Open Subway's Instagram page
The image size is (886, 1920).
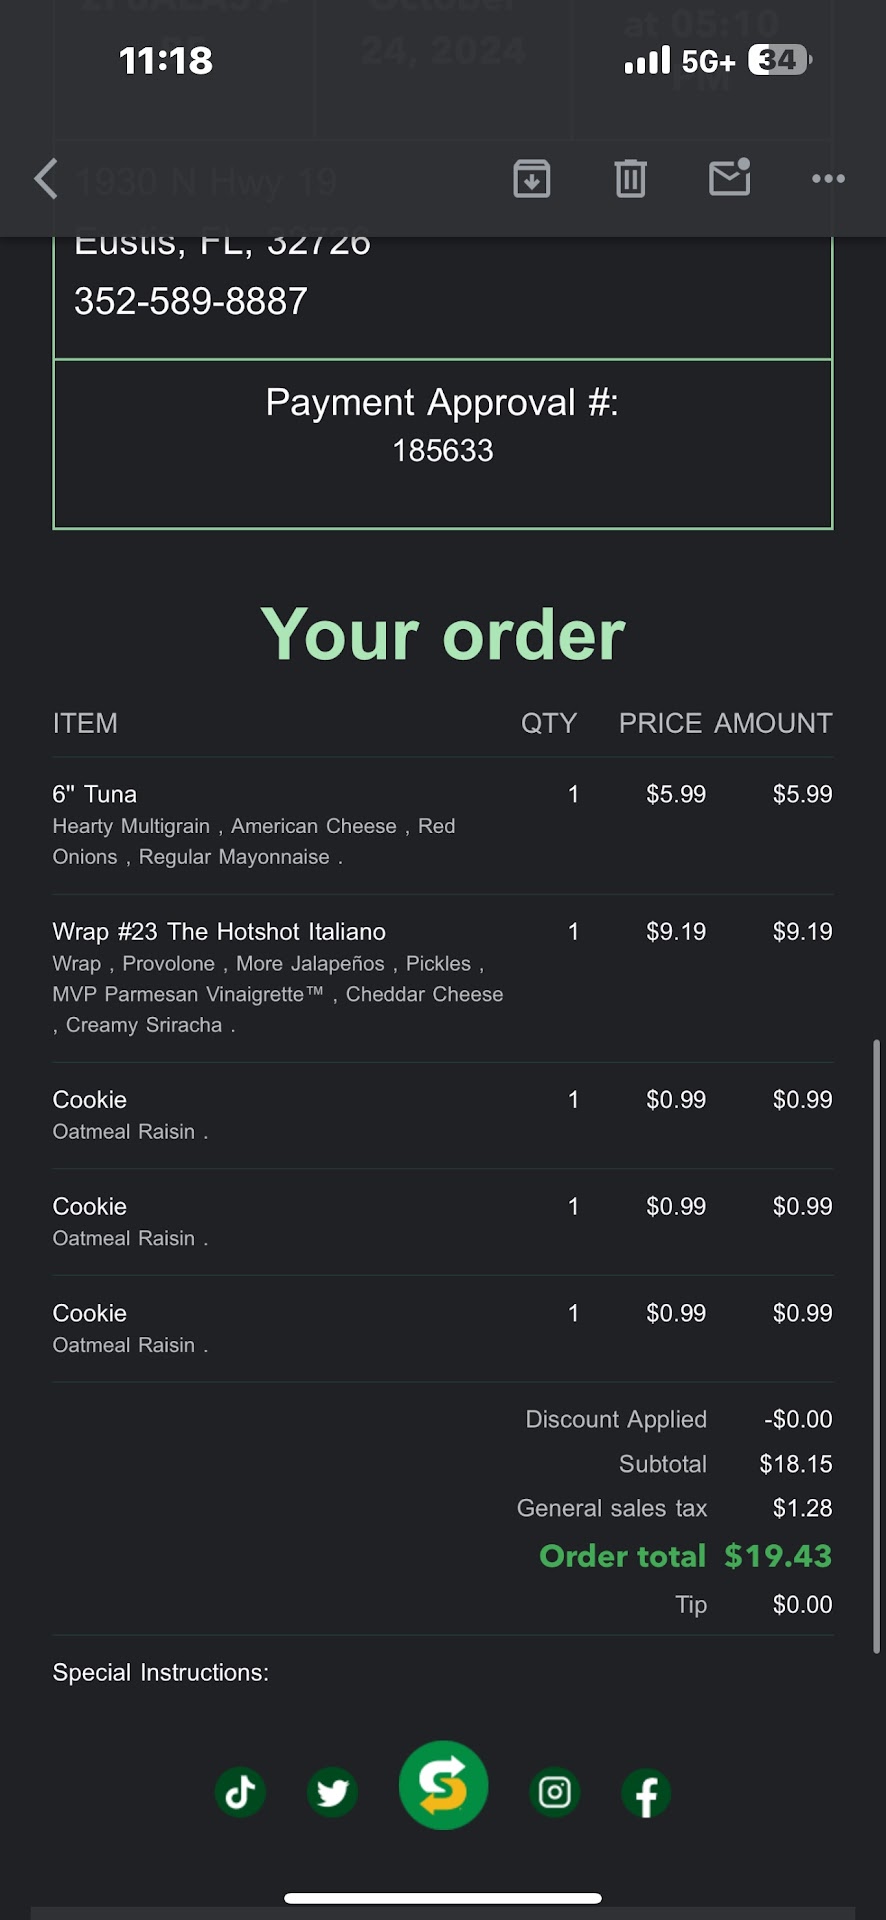click(555, 1792)
